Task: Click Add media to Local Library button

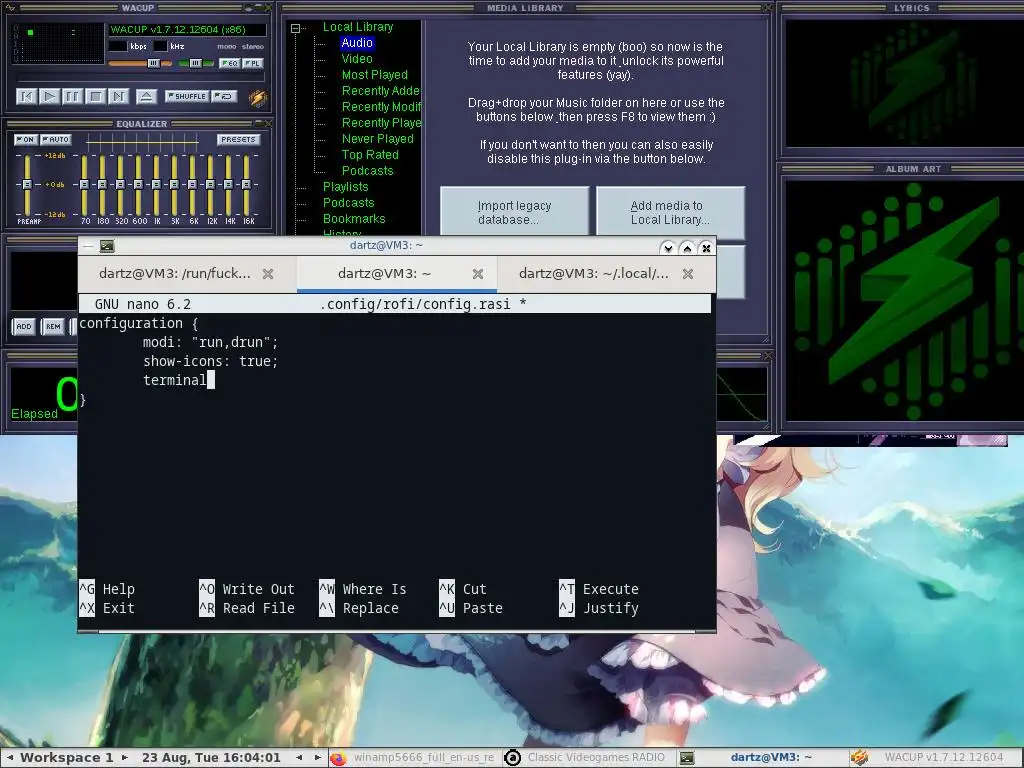Action: 670,212
